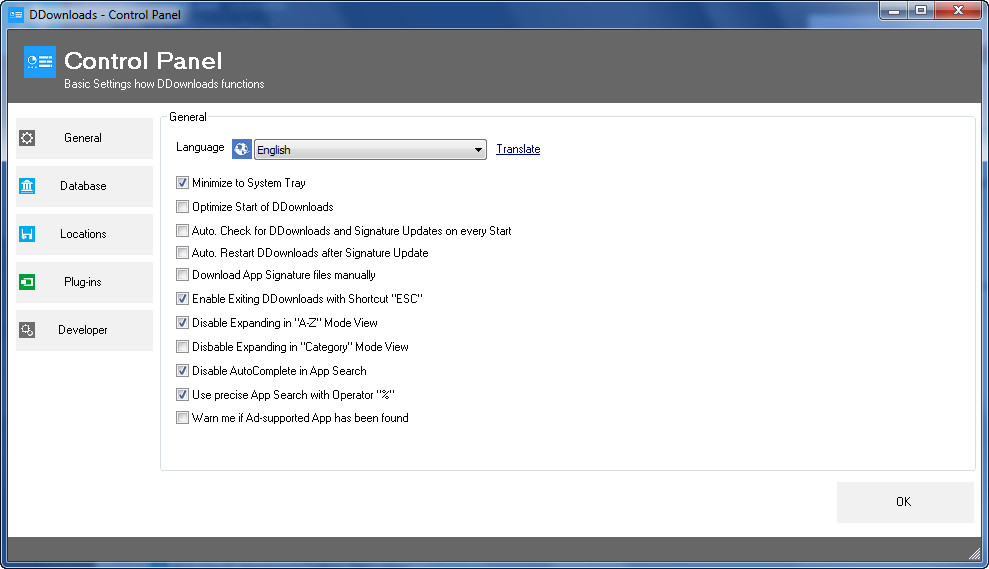Click the blue Control Panel header logo
Viewport: 989px width, 569px height.
[x=40, y=62]
